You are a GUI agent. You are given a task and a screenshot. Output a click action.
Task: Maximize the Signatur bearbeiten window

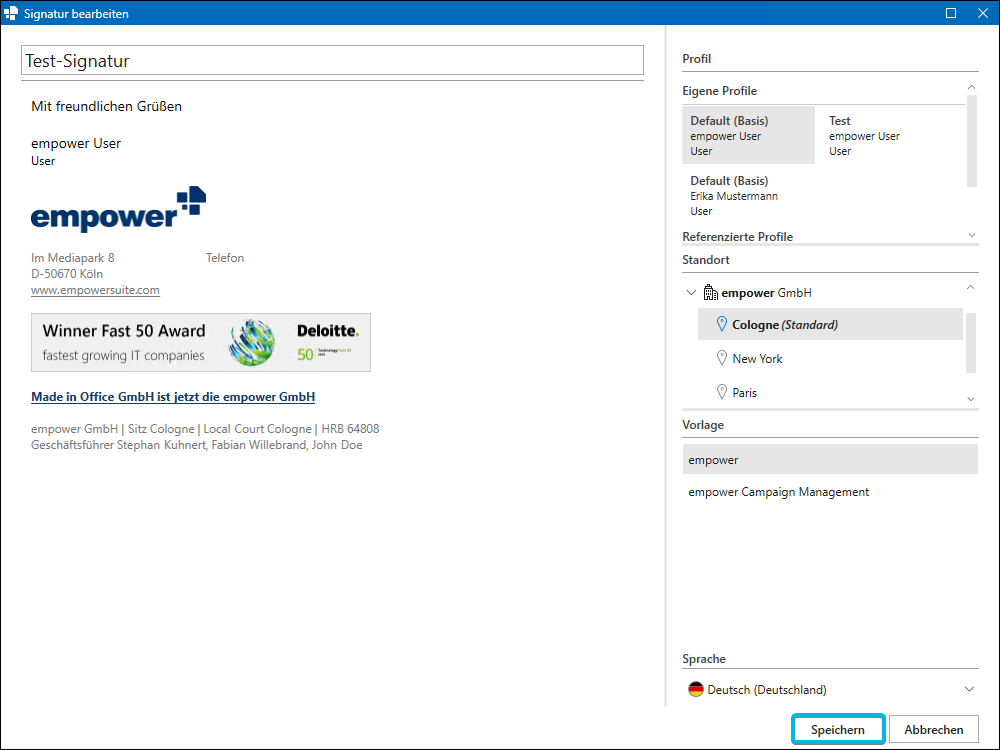[x=951, y=13]
